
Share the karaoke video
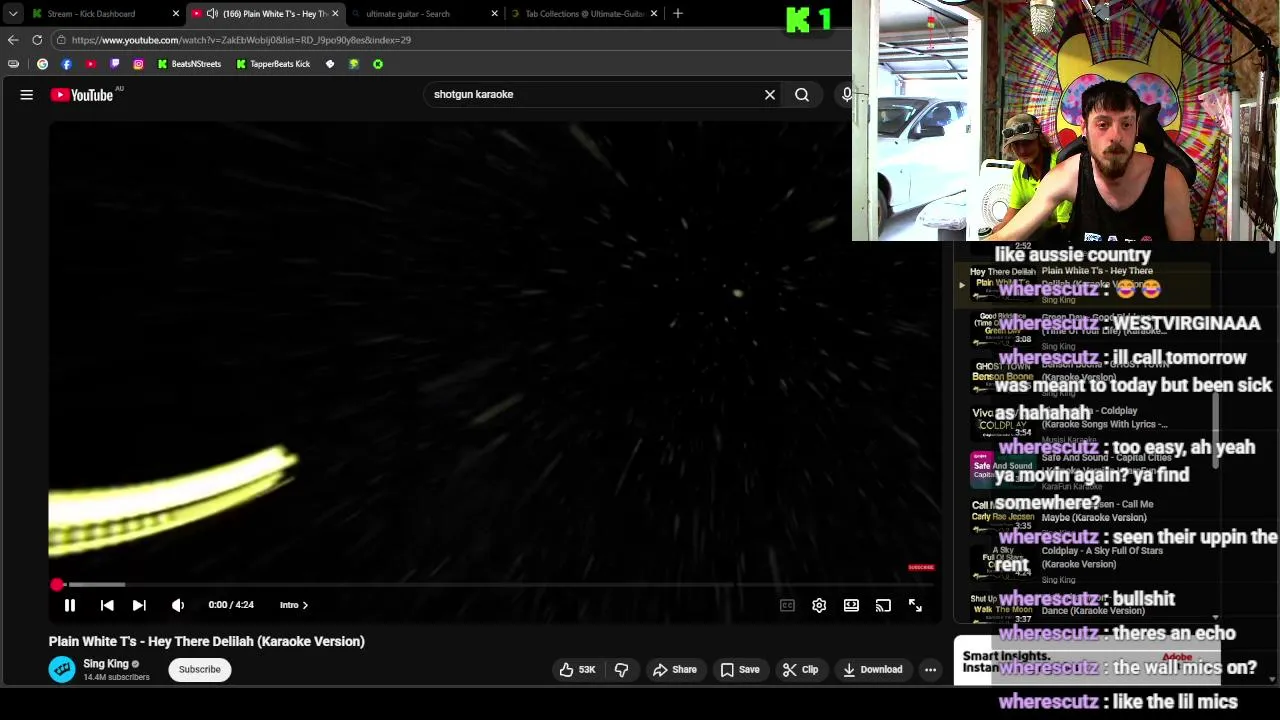pyautogui.click(x=674, y=670)
